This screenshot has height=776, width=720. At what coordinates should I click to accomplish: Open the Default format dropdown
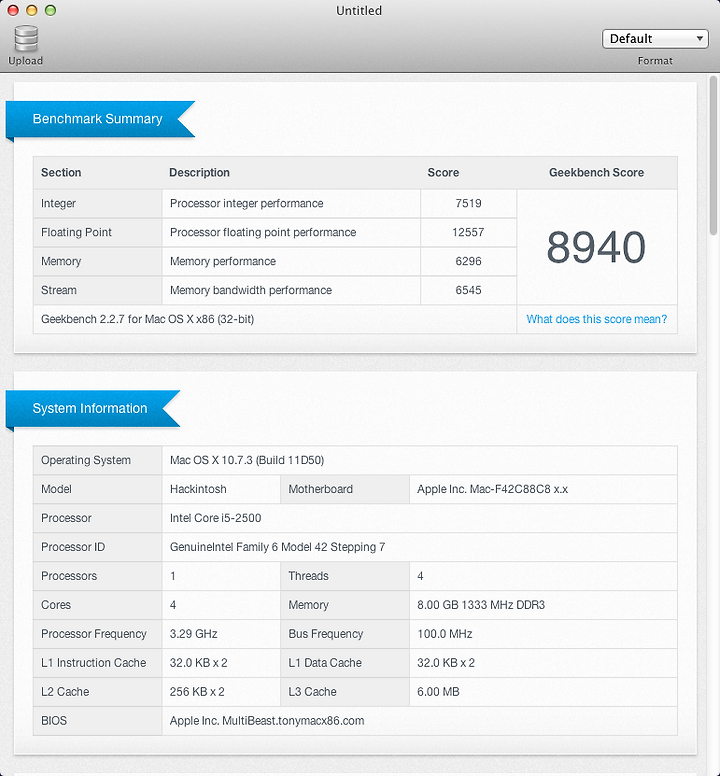coord(655,39)
